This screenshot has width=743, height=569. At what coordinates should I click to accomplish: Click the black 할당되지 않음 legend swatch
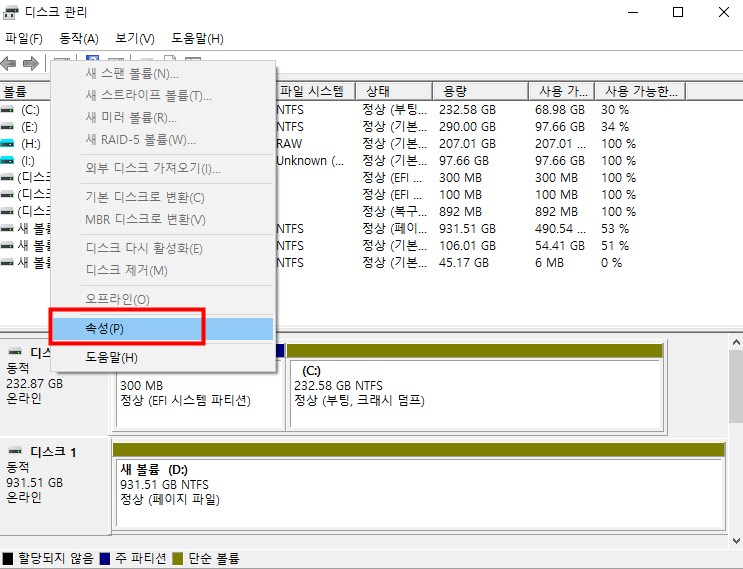8,559
